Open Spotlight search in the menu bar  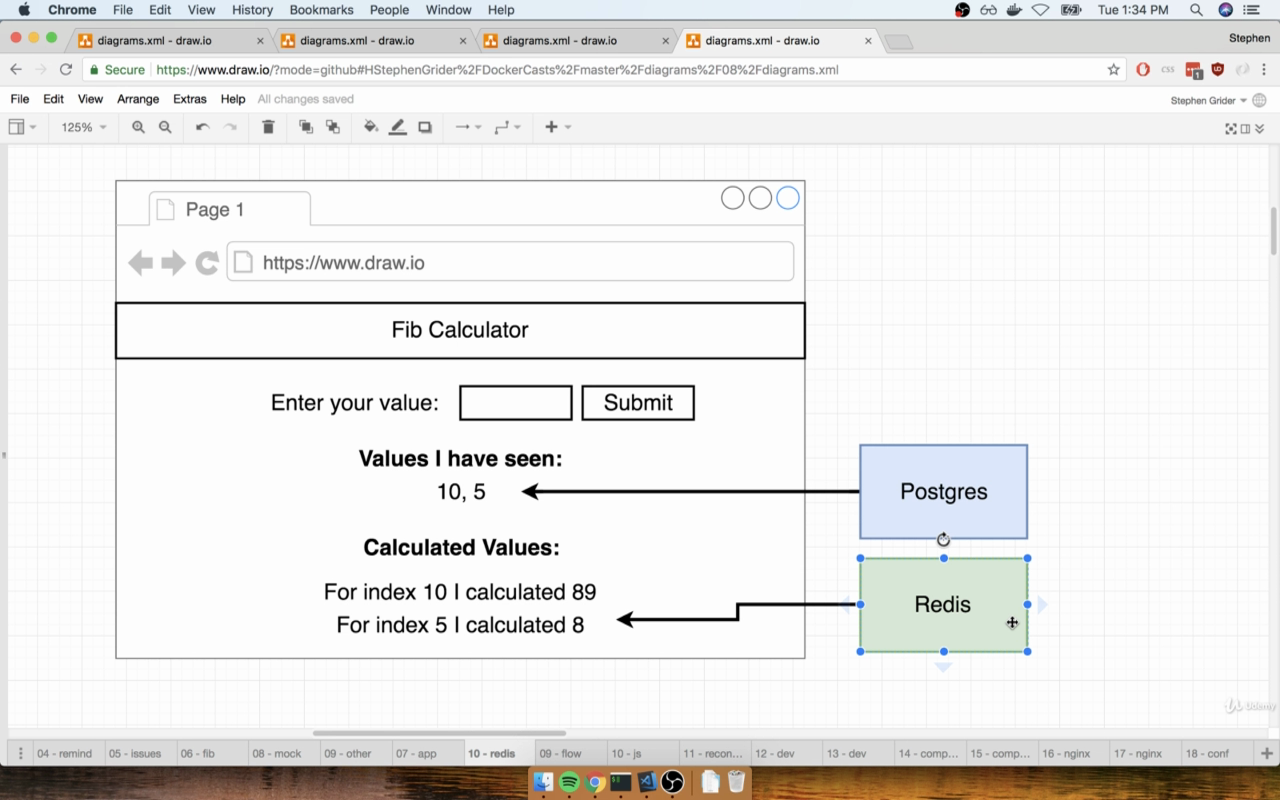(x=1196, y=10)
